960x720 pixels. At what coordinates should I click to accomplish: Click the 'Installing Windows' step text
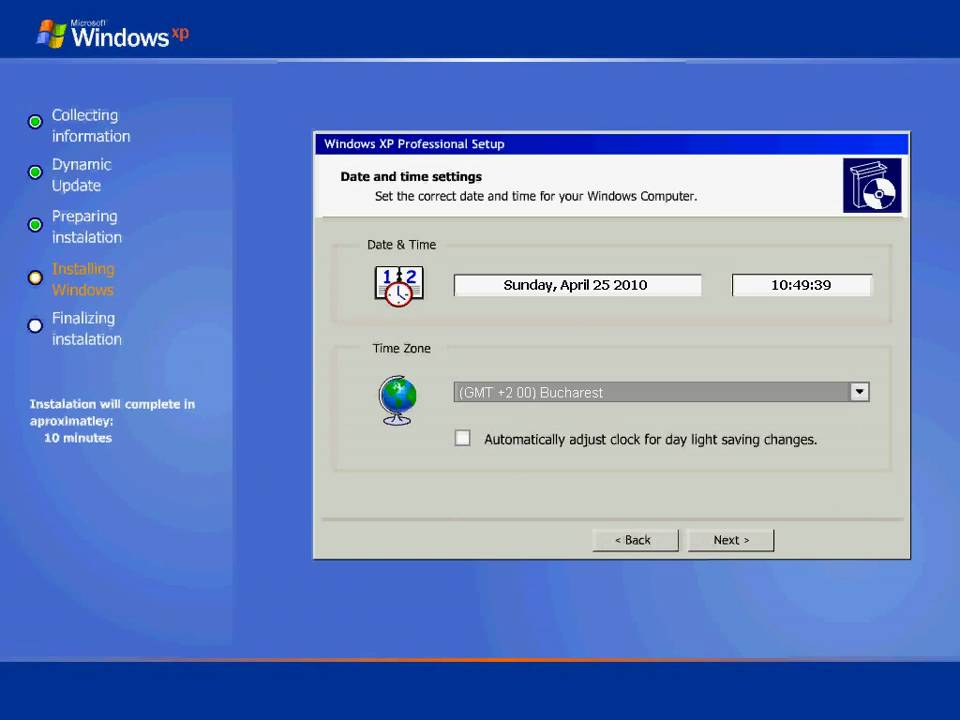tap(83, 279)
